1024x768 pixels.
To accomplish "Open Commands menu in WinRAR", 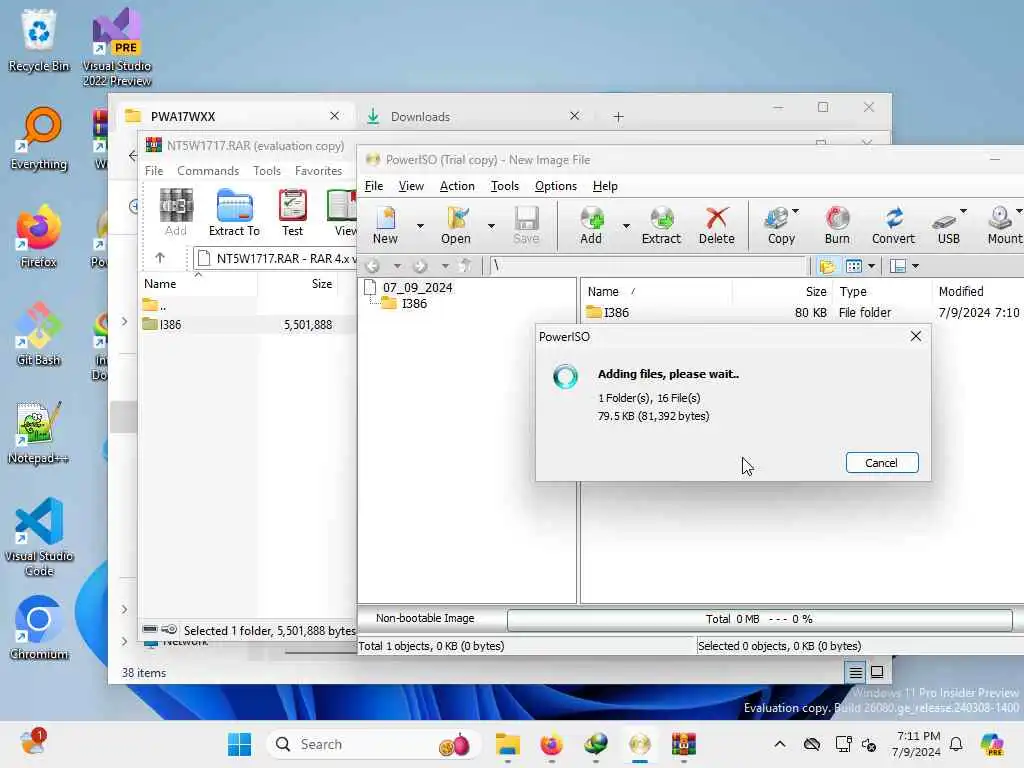I will tap(208, 170).
